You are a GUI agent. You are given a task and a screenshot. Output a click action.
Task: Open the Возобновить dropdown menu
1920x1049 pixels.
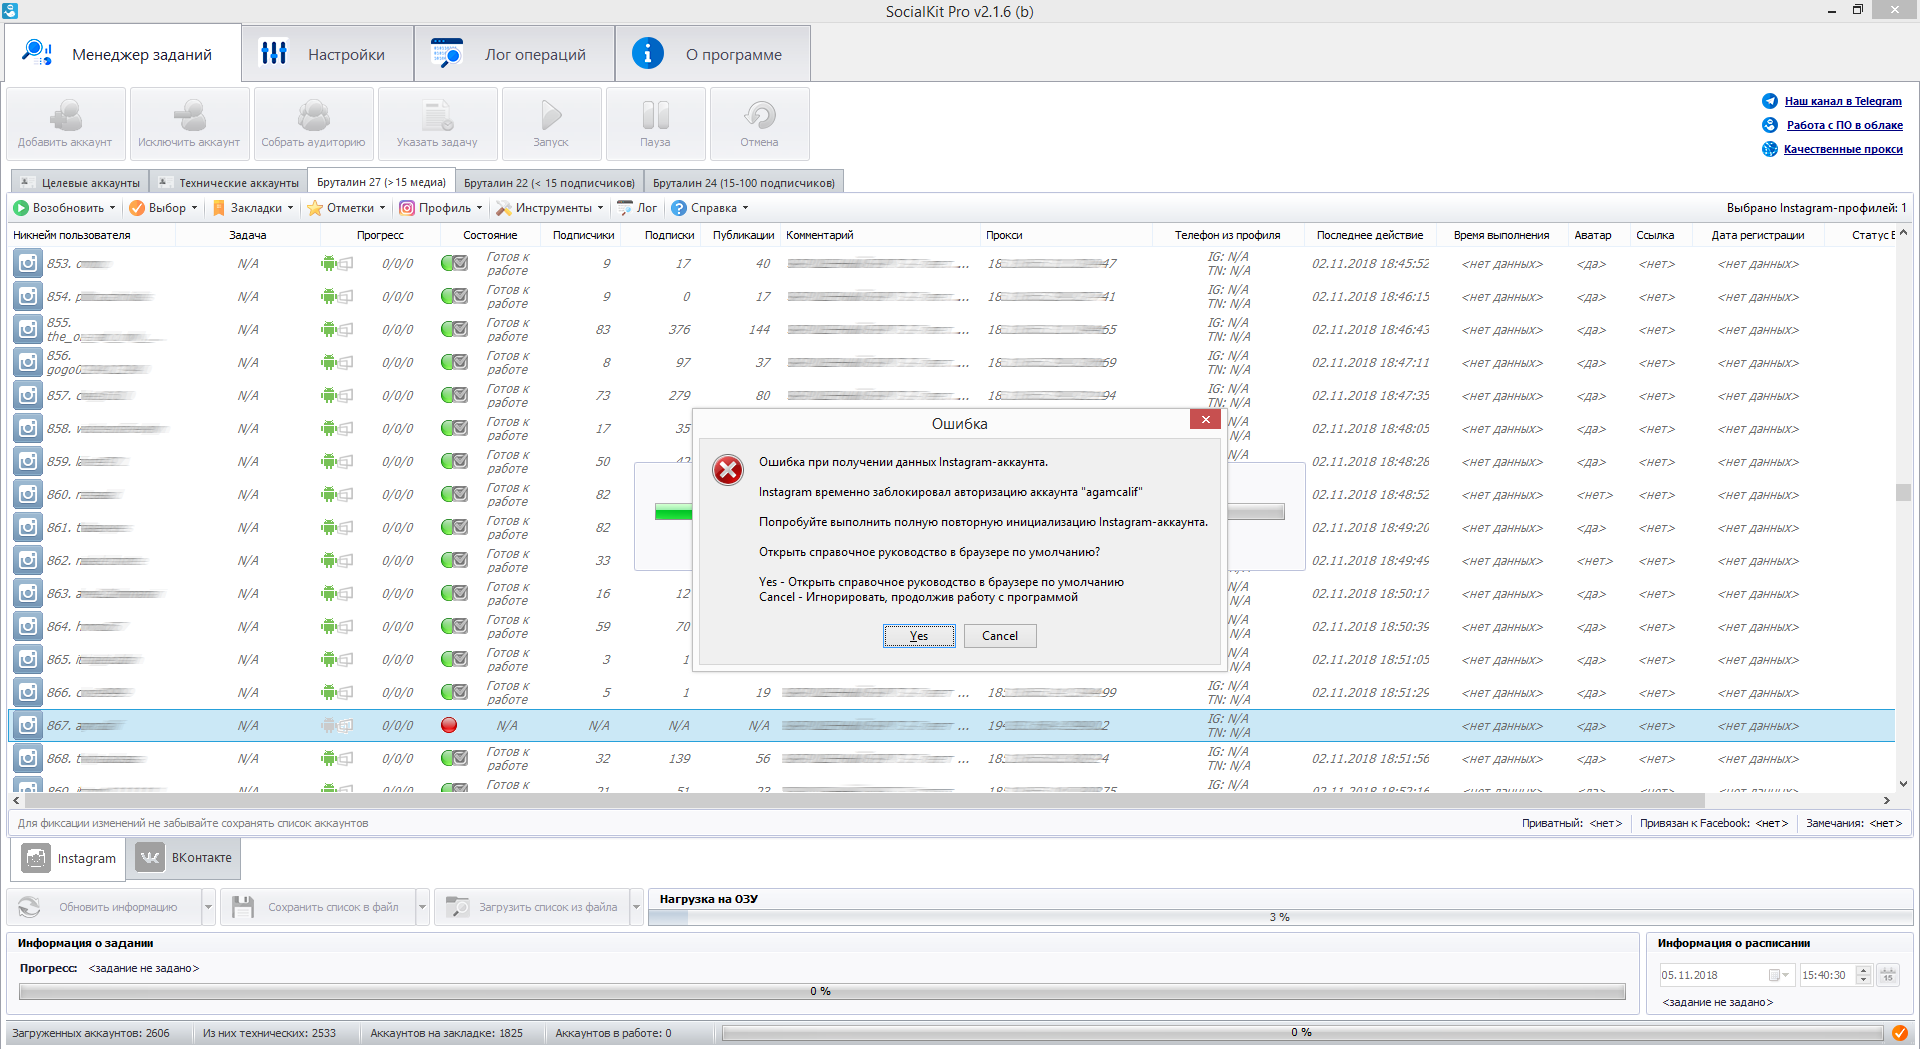tap(64, 208)
